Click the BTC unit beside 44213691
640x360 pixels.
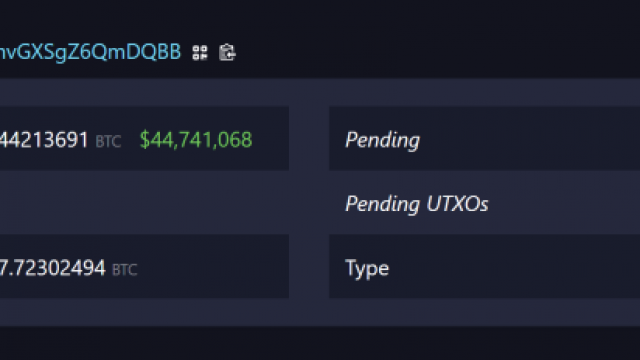click(x=108, y=142)
